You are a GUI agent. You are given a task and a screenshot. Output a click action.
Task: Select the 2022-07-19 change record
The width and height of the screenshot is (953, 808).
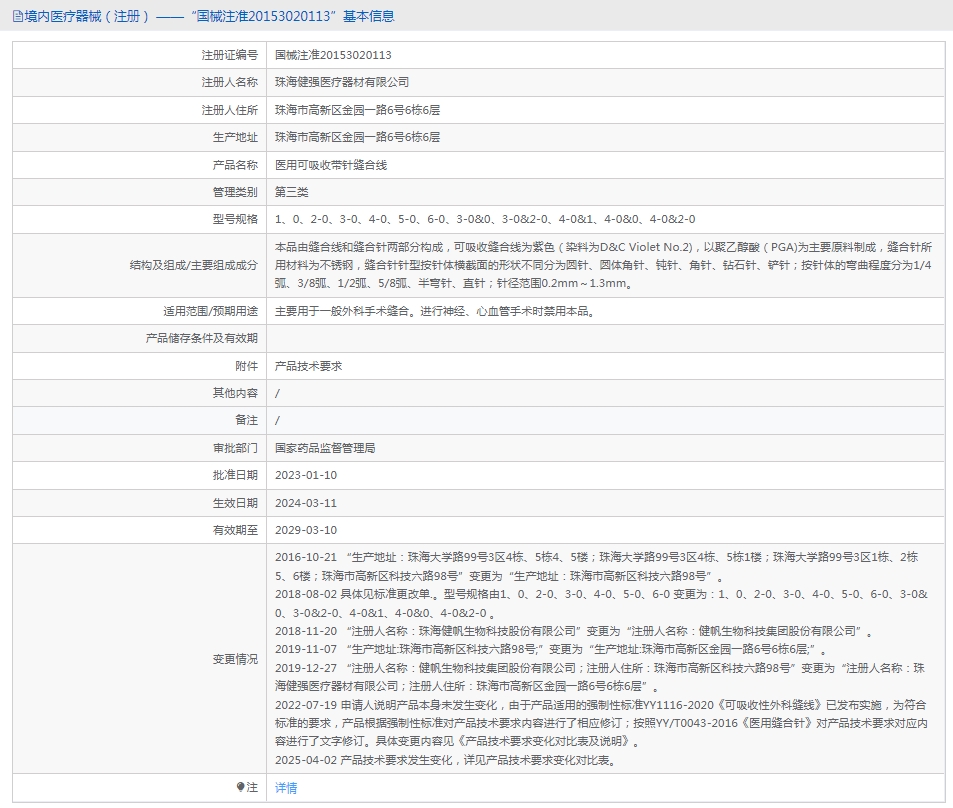(x=601, y=723)
